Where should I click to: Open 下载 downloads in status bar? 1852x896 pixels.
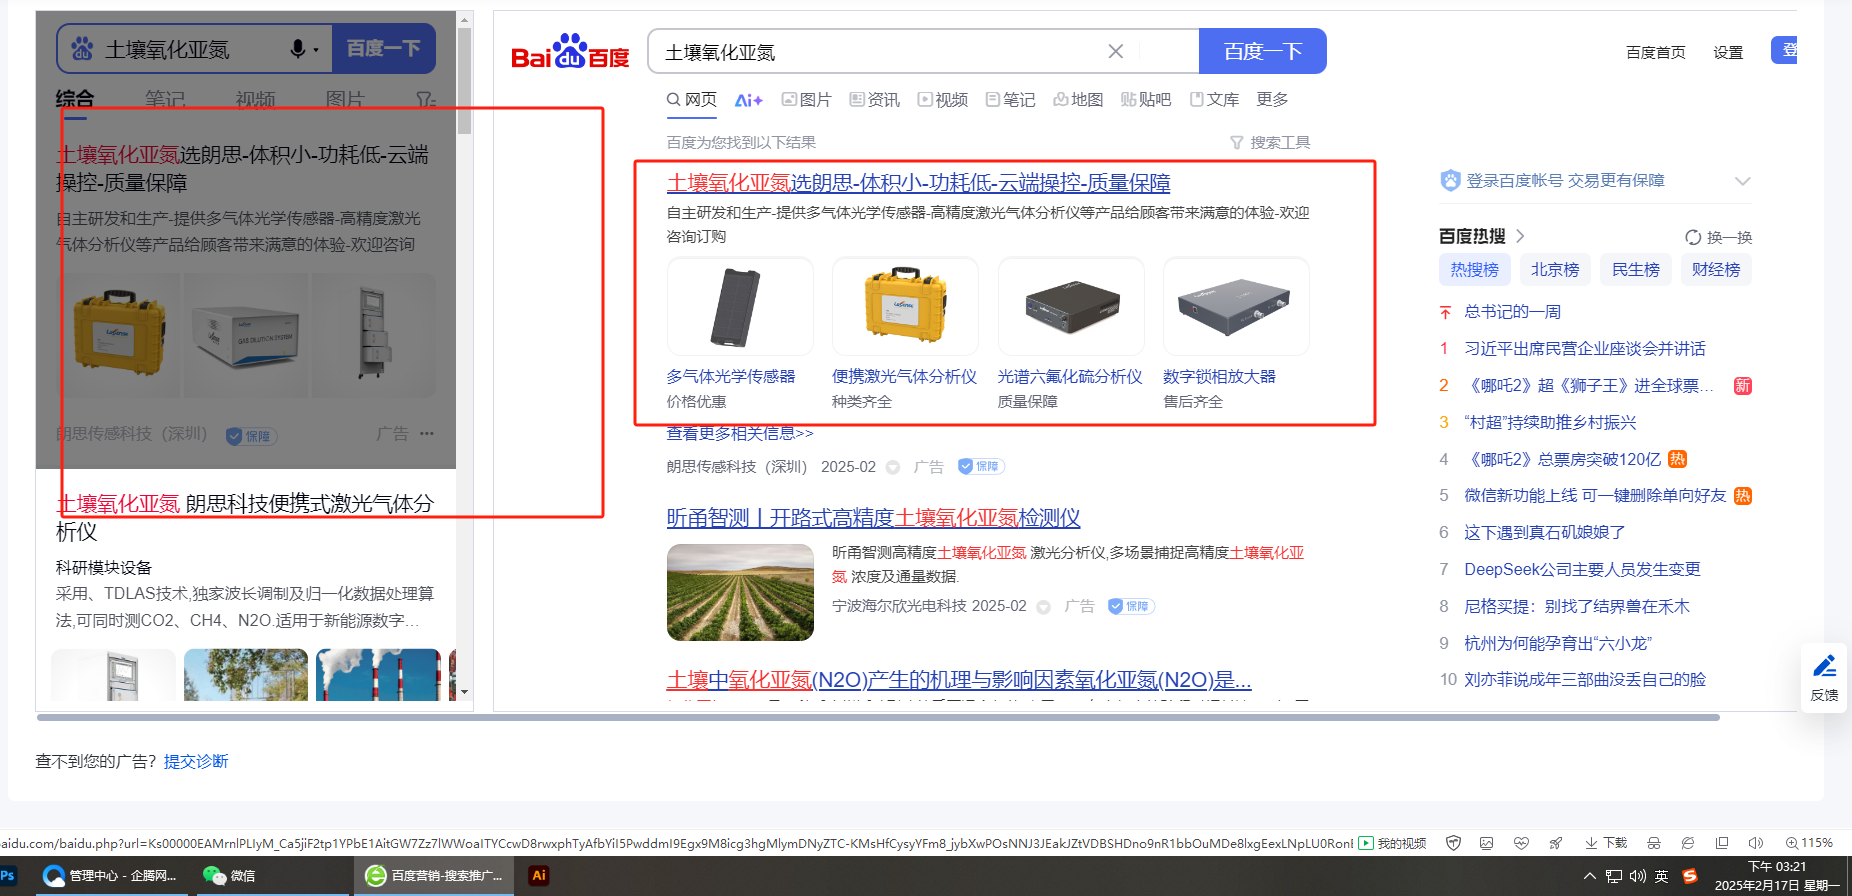(x=1606, y=843)
